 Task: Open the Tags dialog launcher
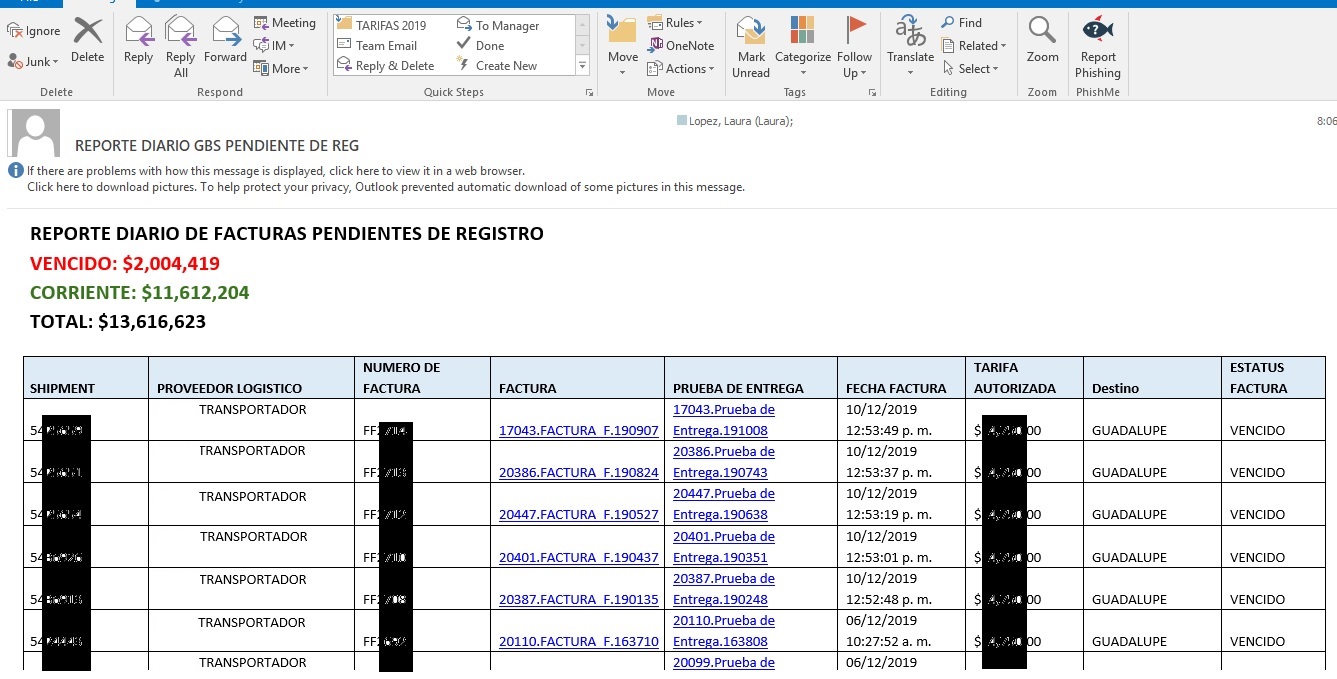click(x=873, y=92)
